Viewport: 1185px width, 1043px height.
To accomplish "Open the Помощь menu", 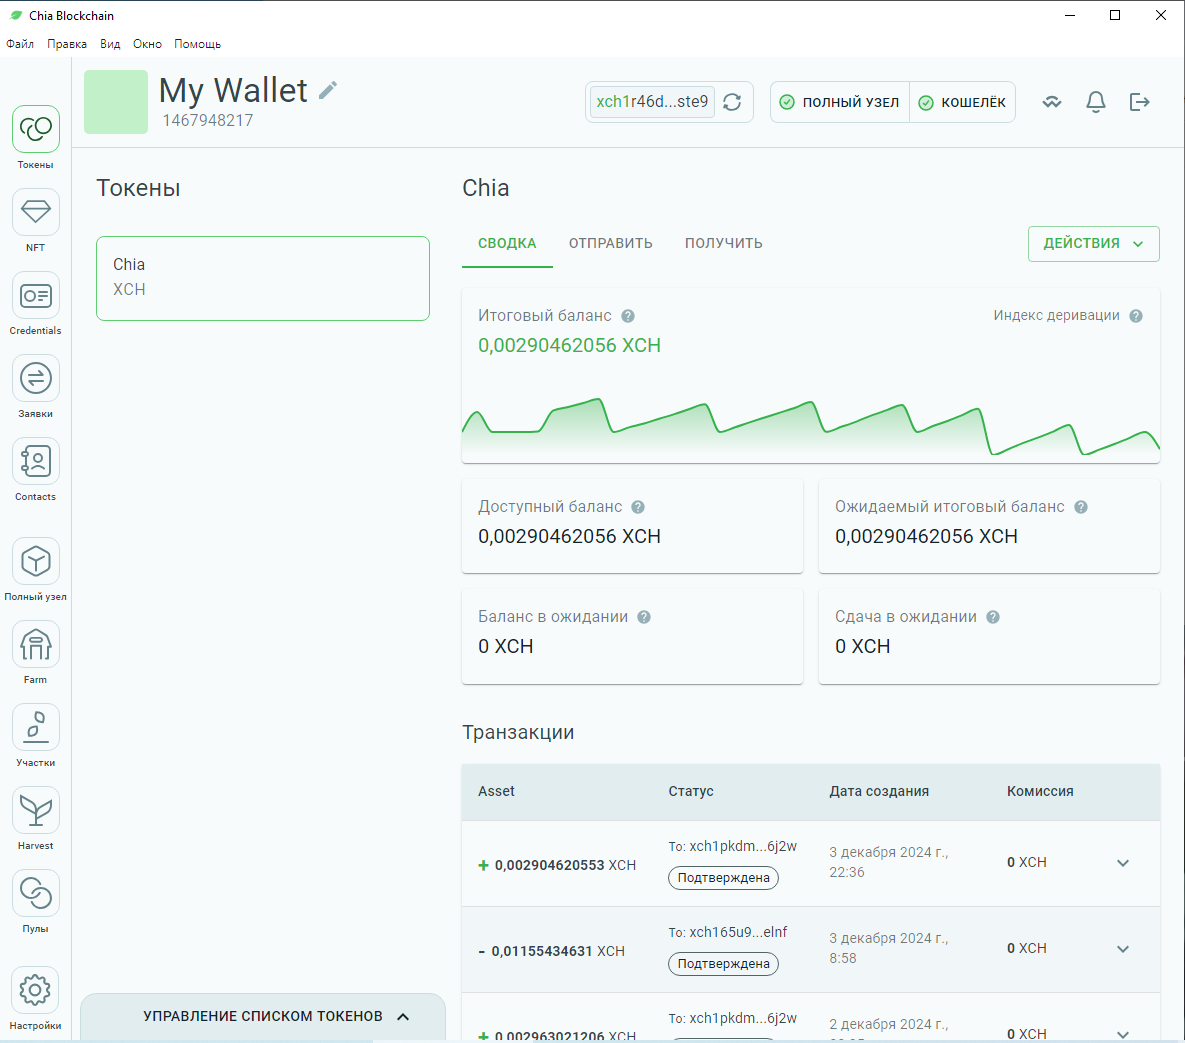I will click(x=197, y=44).
